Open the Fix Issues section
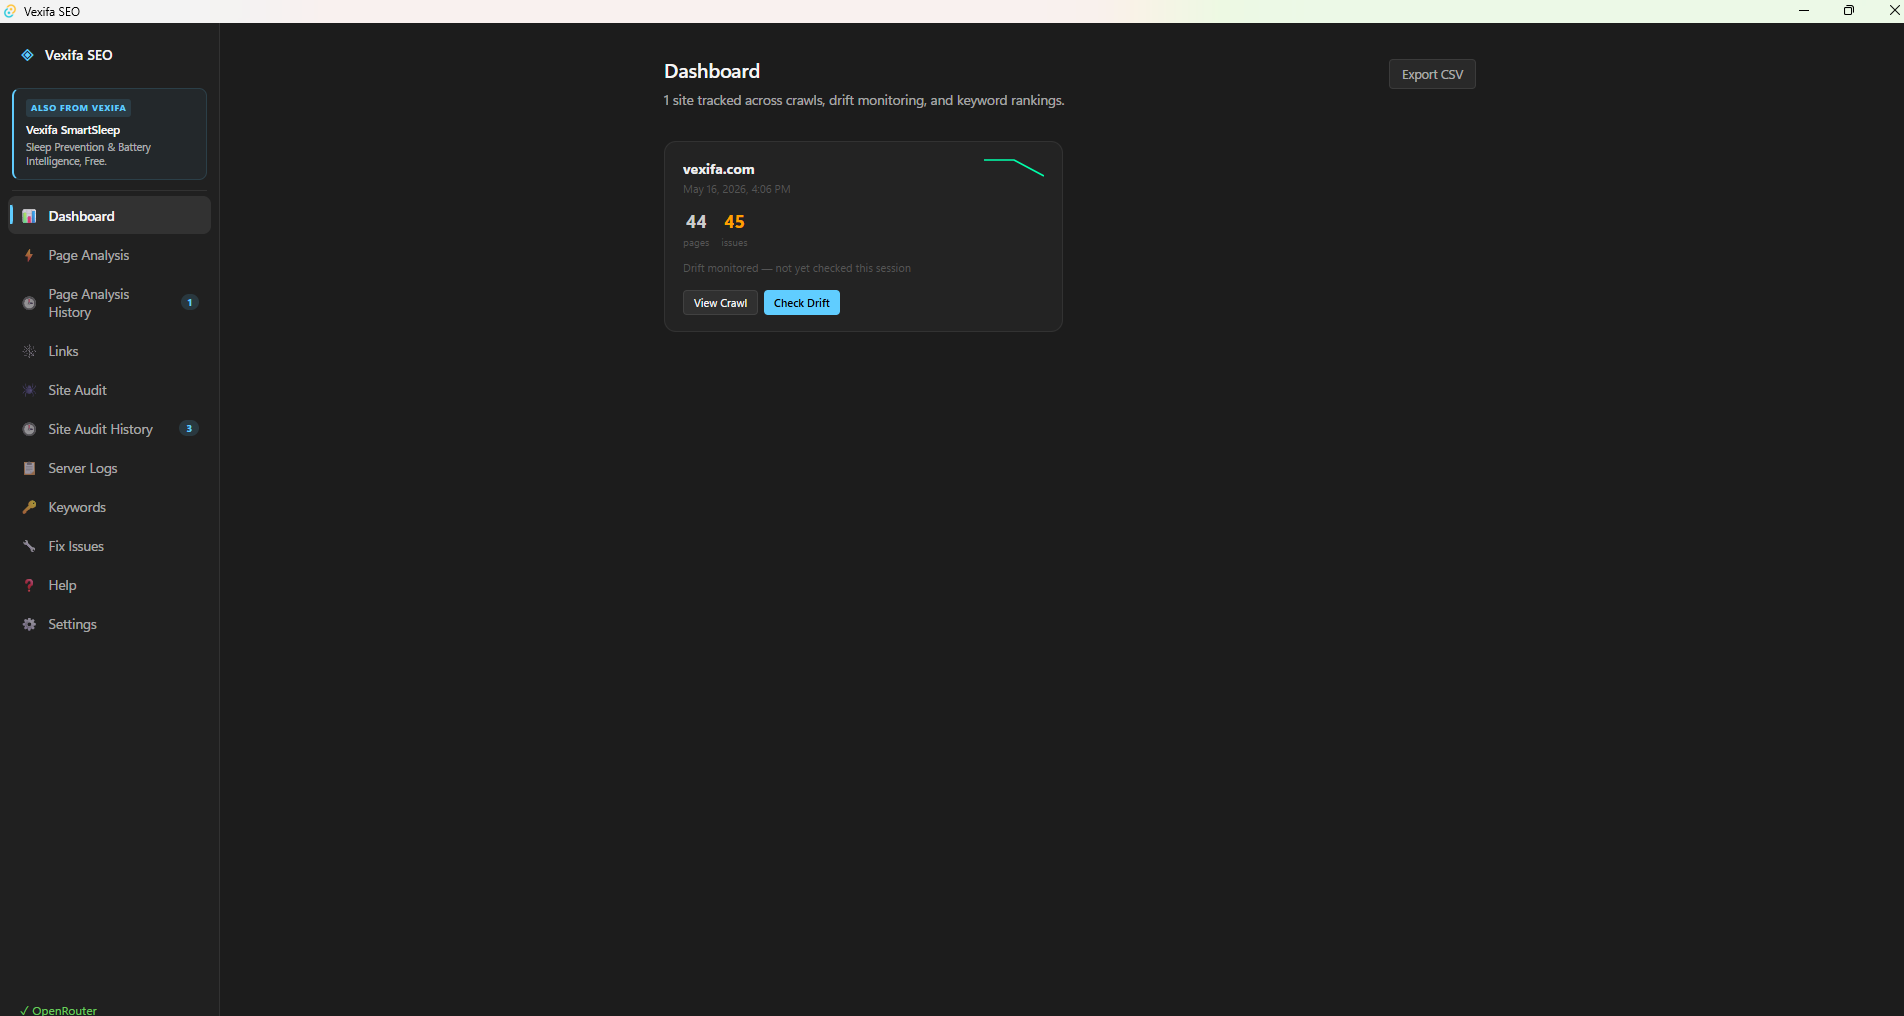Viewport: 1904px width, 1016px height. [x=110, y=546]
